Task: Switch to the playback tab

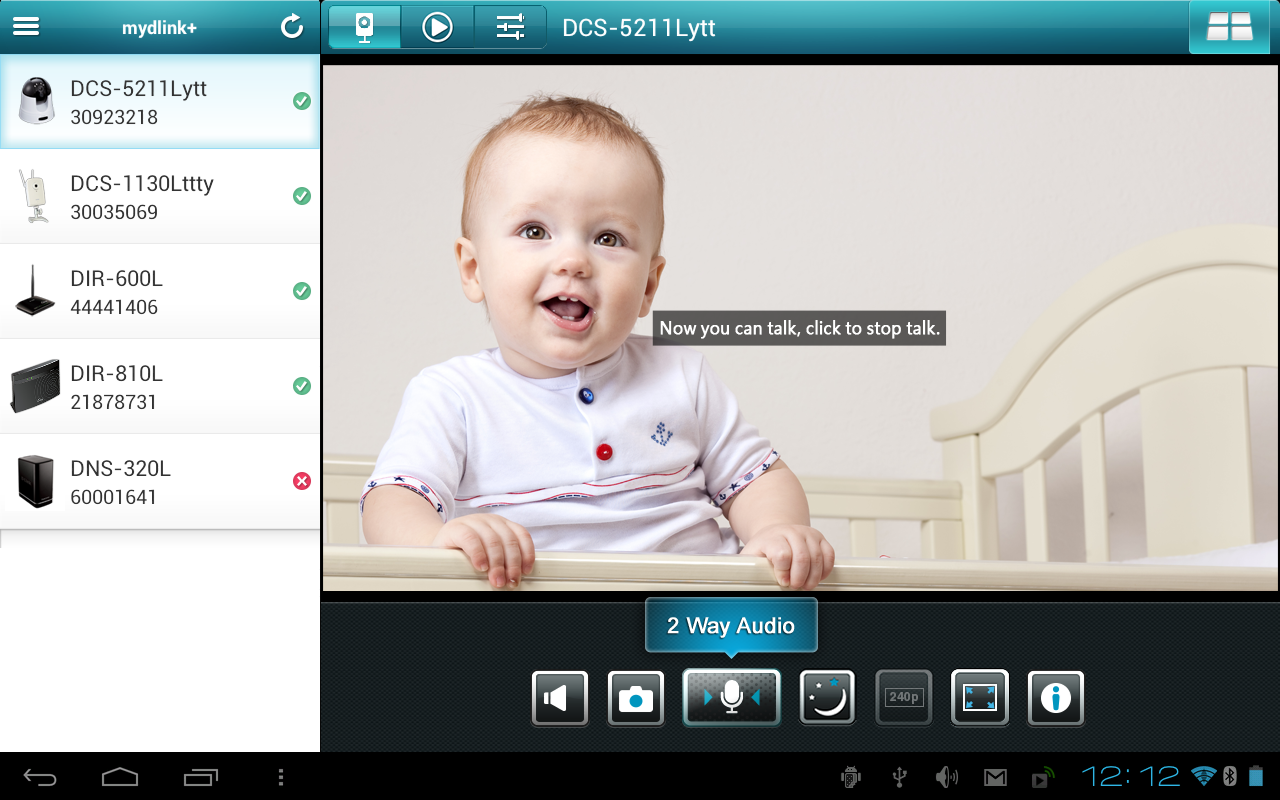Action: [437, 27]
